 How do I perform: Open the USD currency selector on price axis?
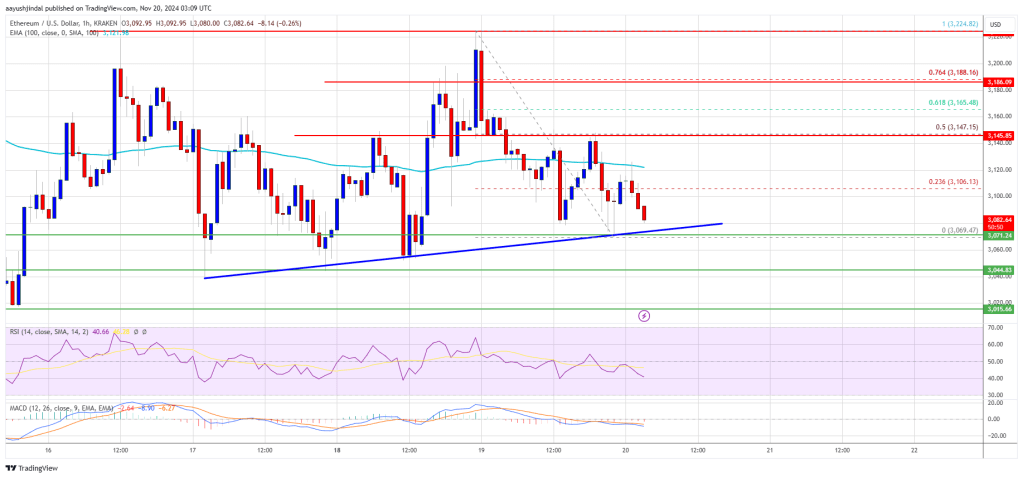995,24
